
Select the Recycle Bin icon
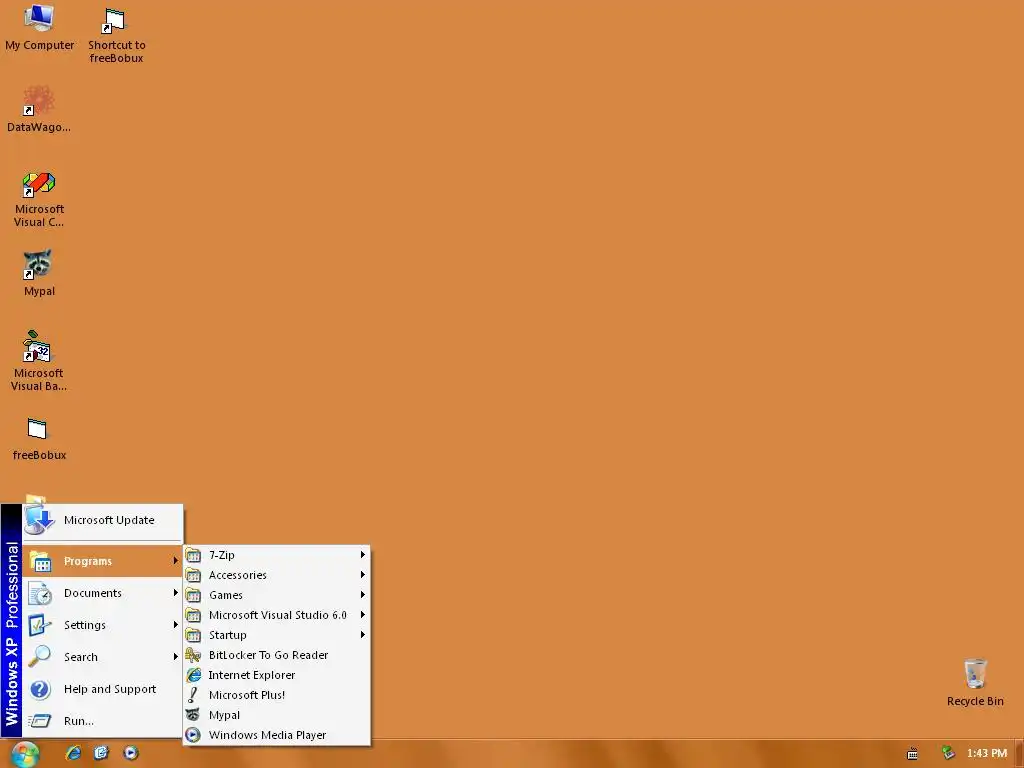[x=975, y=682]
